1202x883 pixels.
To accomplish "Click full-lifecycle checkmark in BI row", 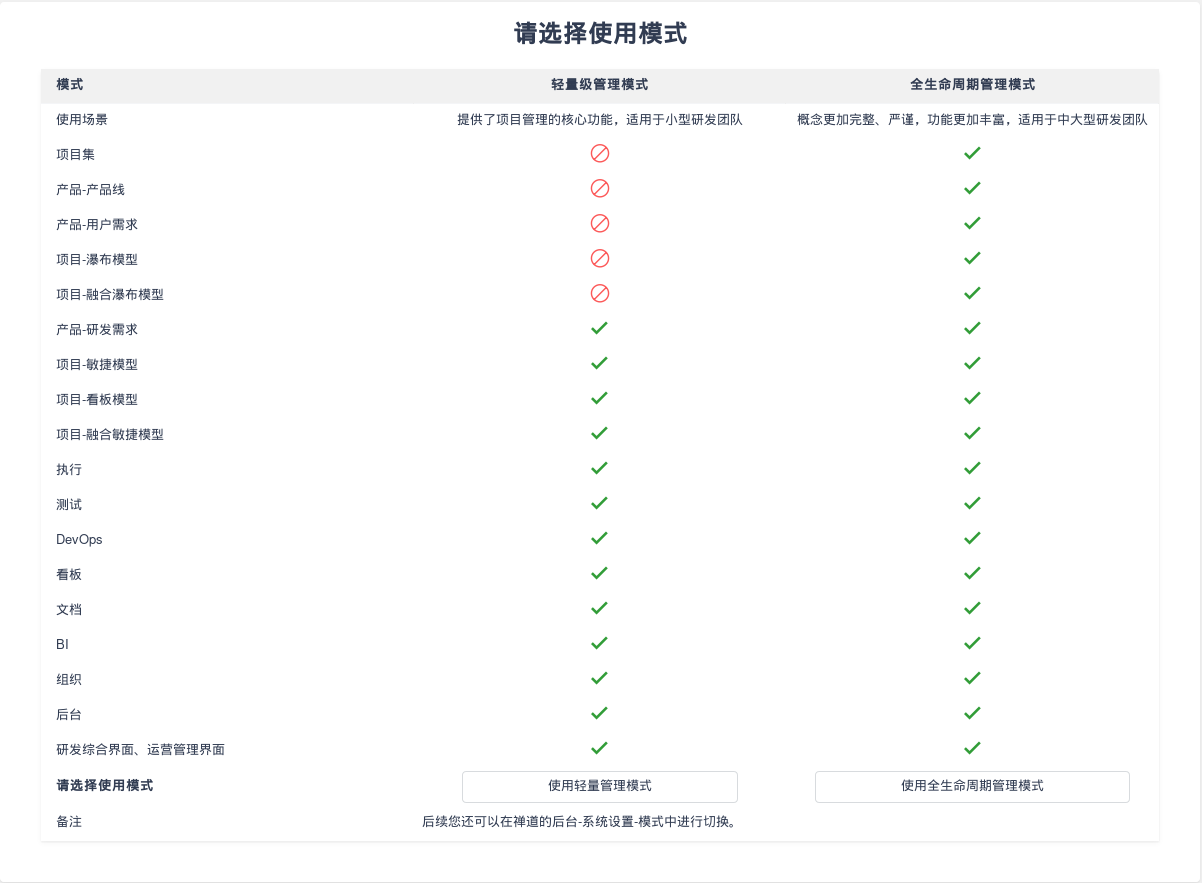I will (972, 643).
